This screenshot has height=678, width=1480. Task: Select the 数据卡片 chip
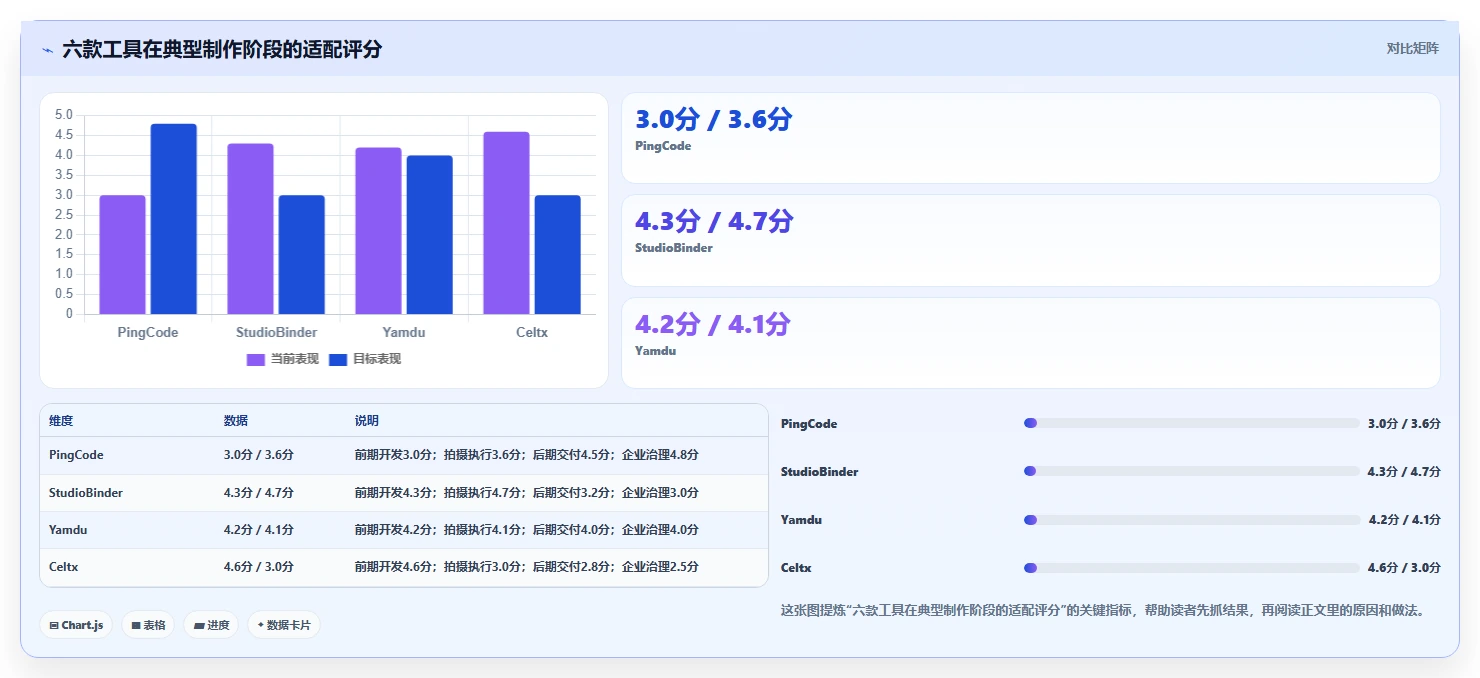point(284,625)
